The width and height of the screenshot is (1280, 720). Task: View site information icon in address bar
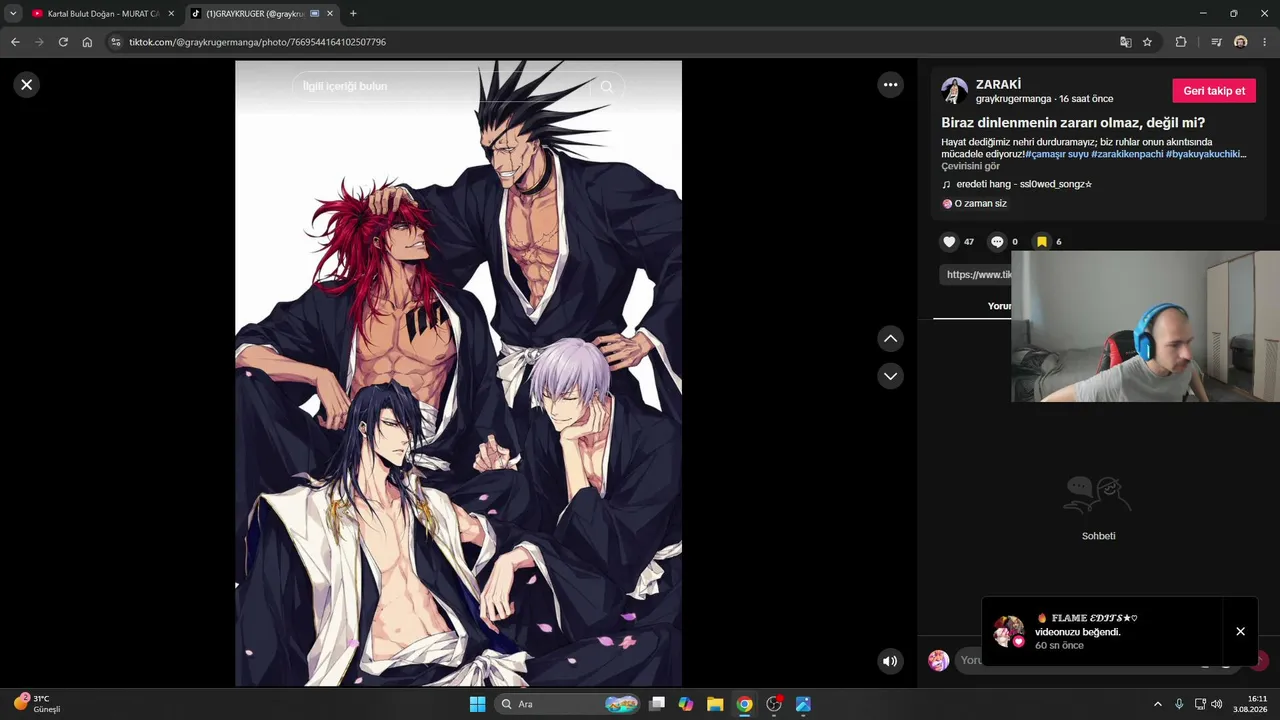pos(116,42)
